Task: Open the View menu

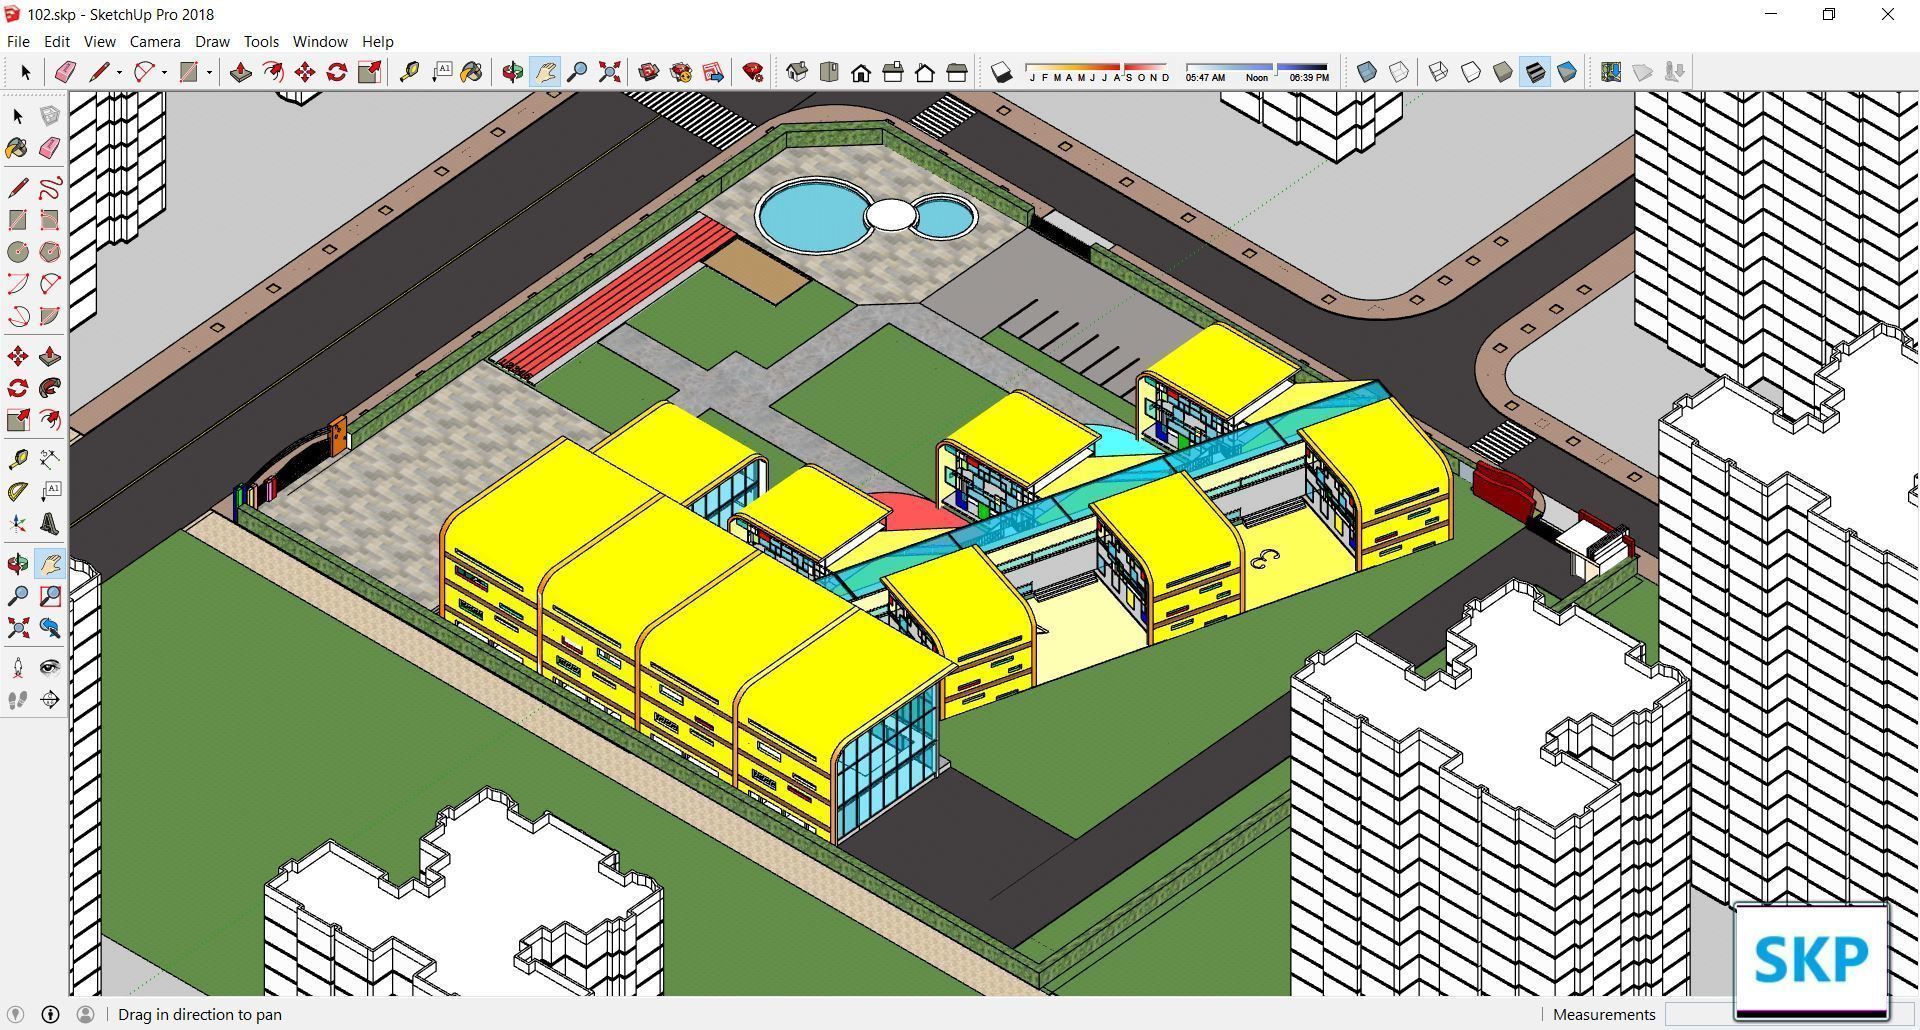Action: pyautogui.click(x=99, y=41)
